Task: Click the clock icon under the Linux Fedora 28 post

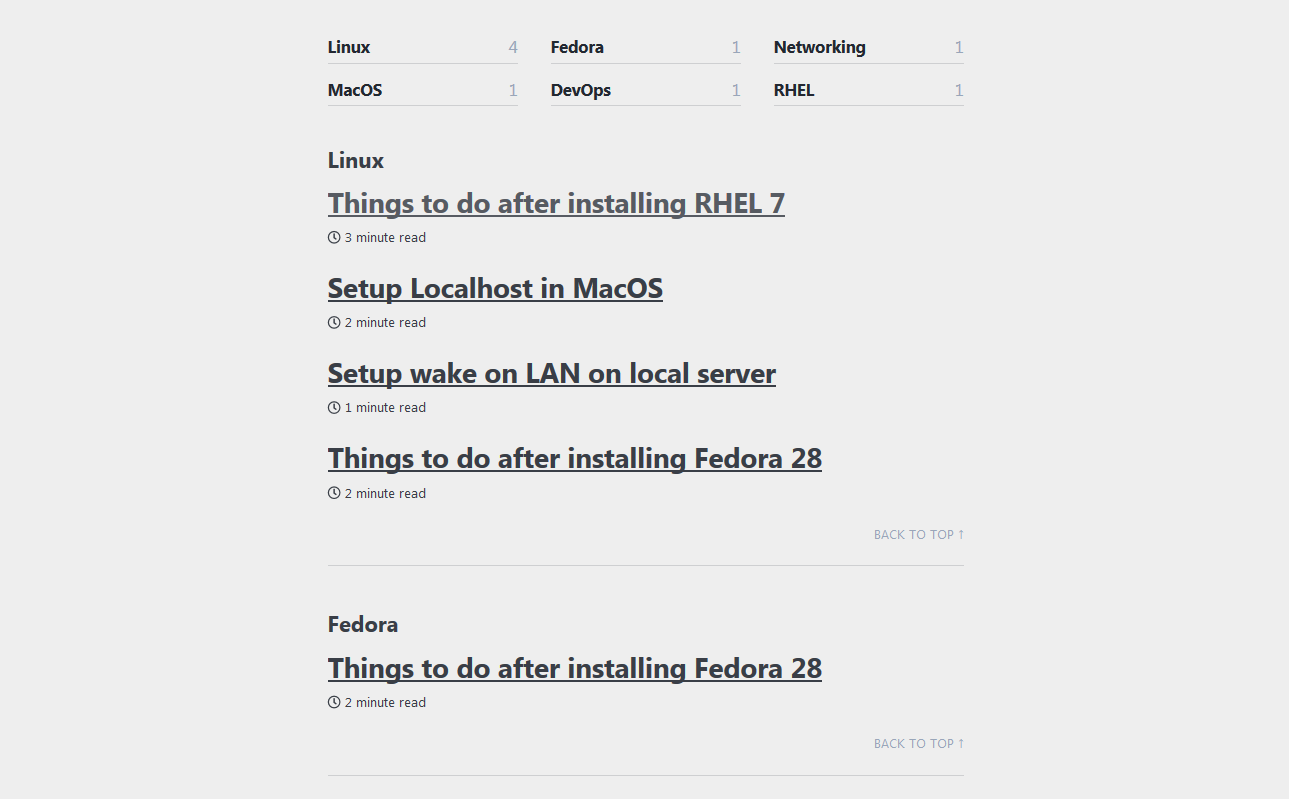Action: pos(333,493)
